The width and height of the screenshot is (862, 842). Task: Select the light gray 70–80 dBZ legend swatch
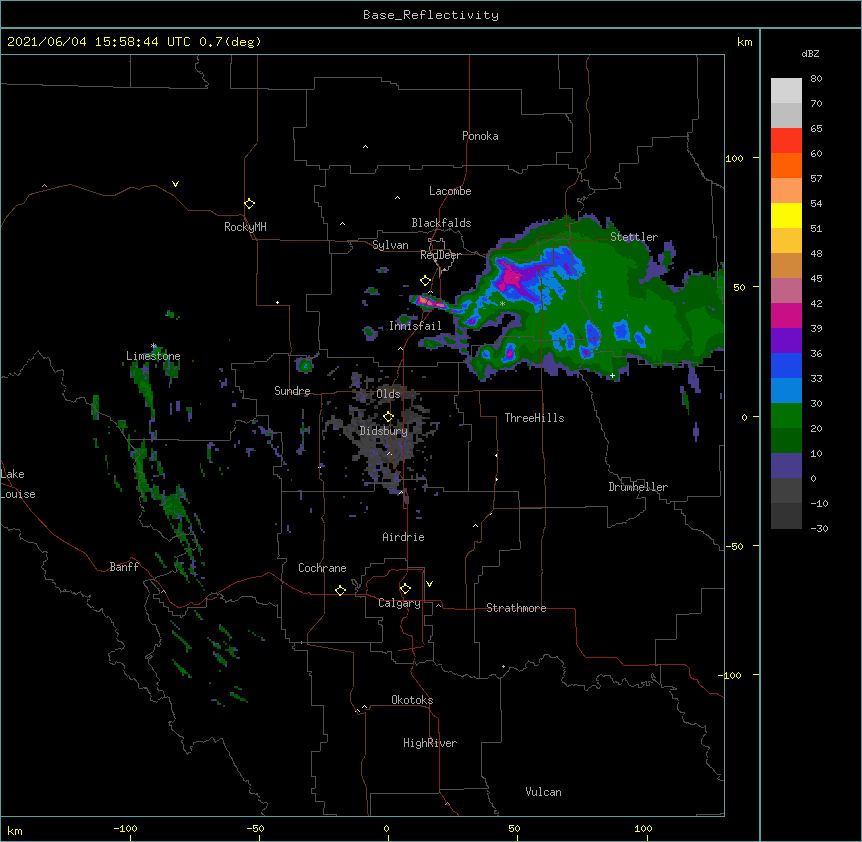pyautogui.click(x=786, y=91)
